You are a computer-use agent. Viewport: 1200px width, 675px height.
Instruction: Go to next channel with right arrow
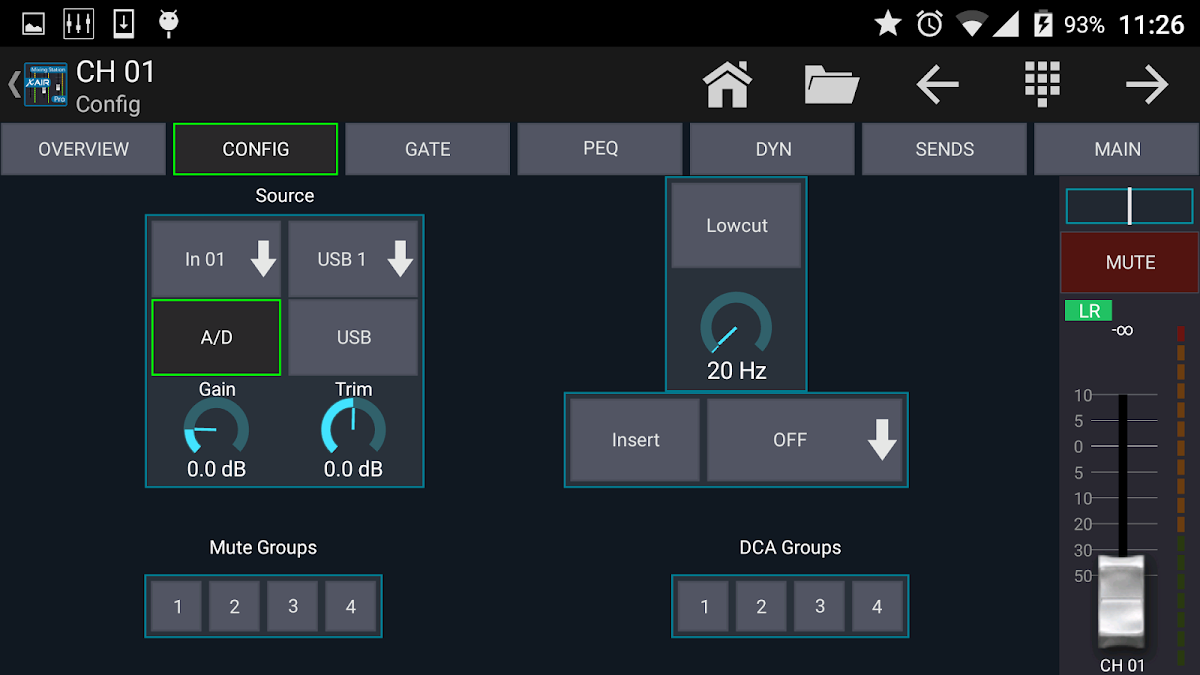tap(1146, 85)
